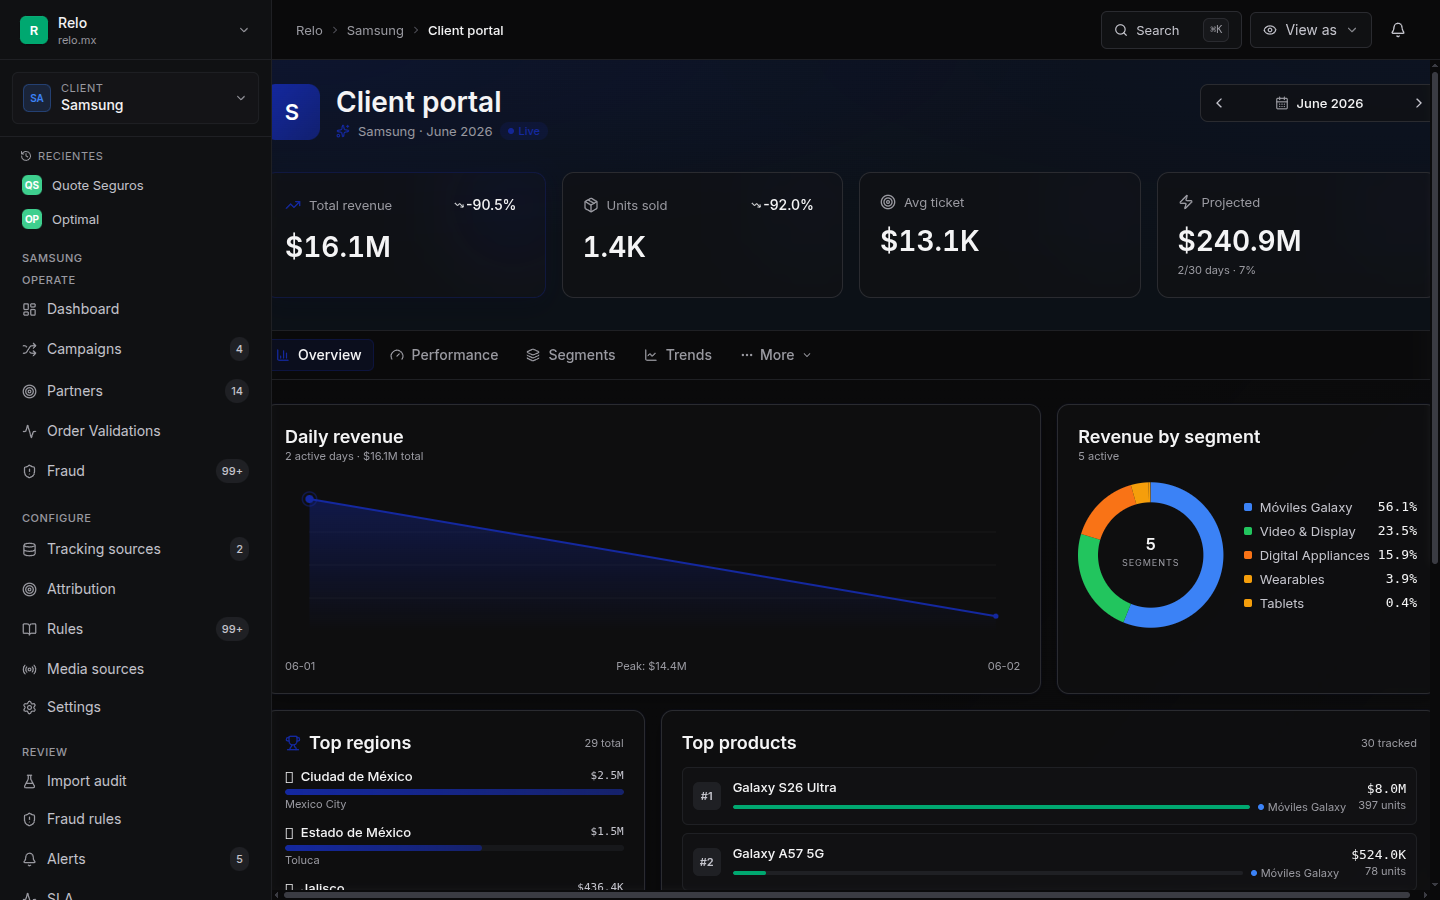The image size is (1440, 900).
Task: Open the Samsung client selector dropdown
Action: coord(135,98)
